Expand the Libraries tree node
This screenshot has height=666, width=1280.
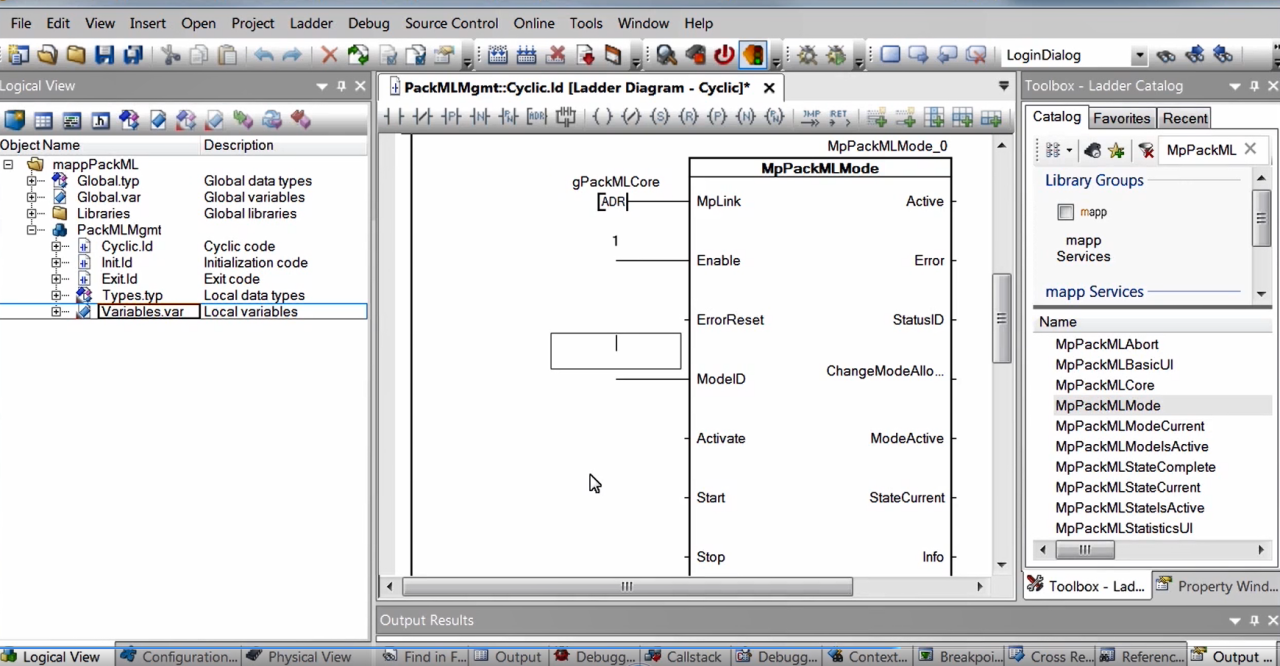point(32,213)
